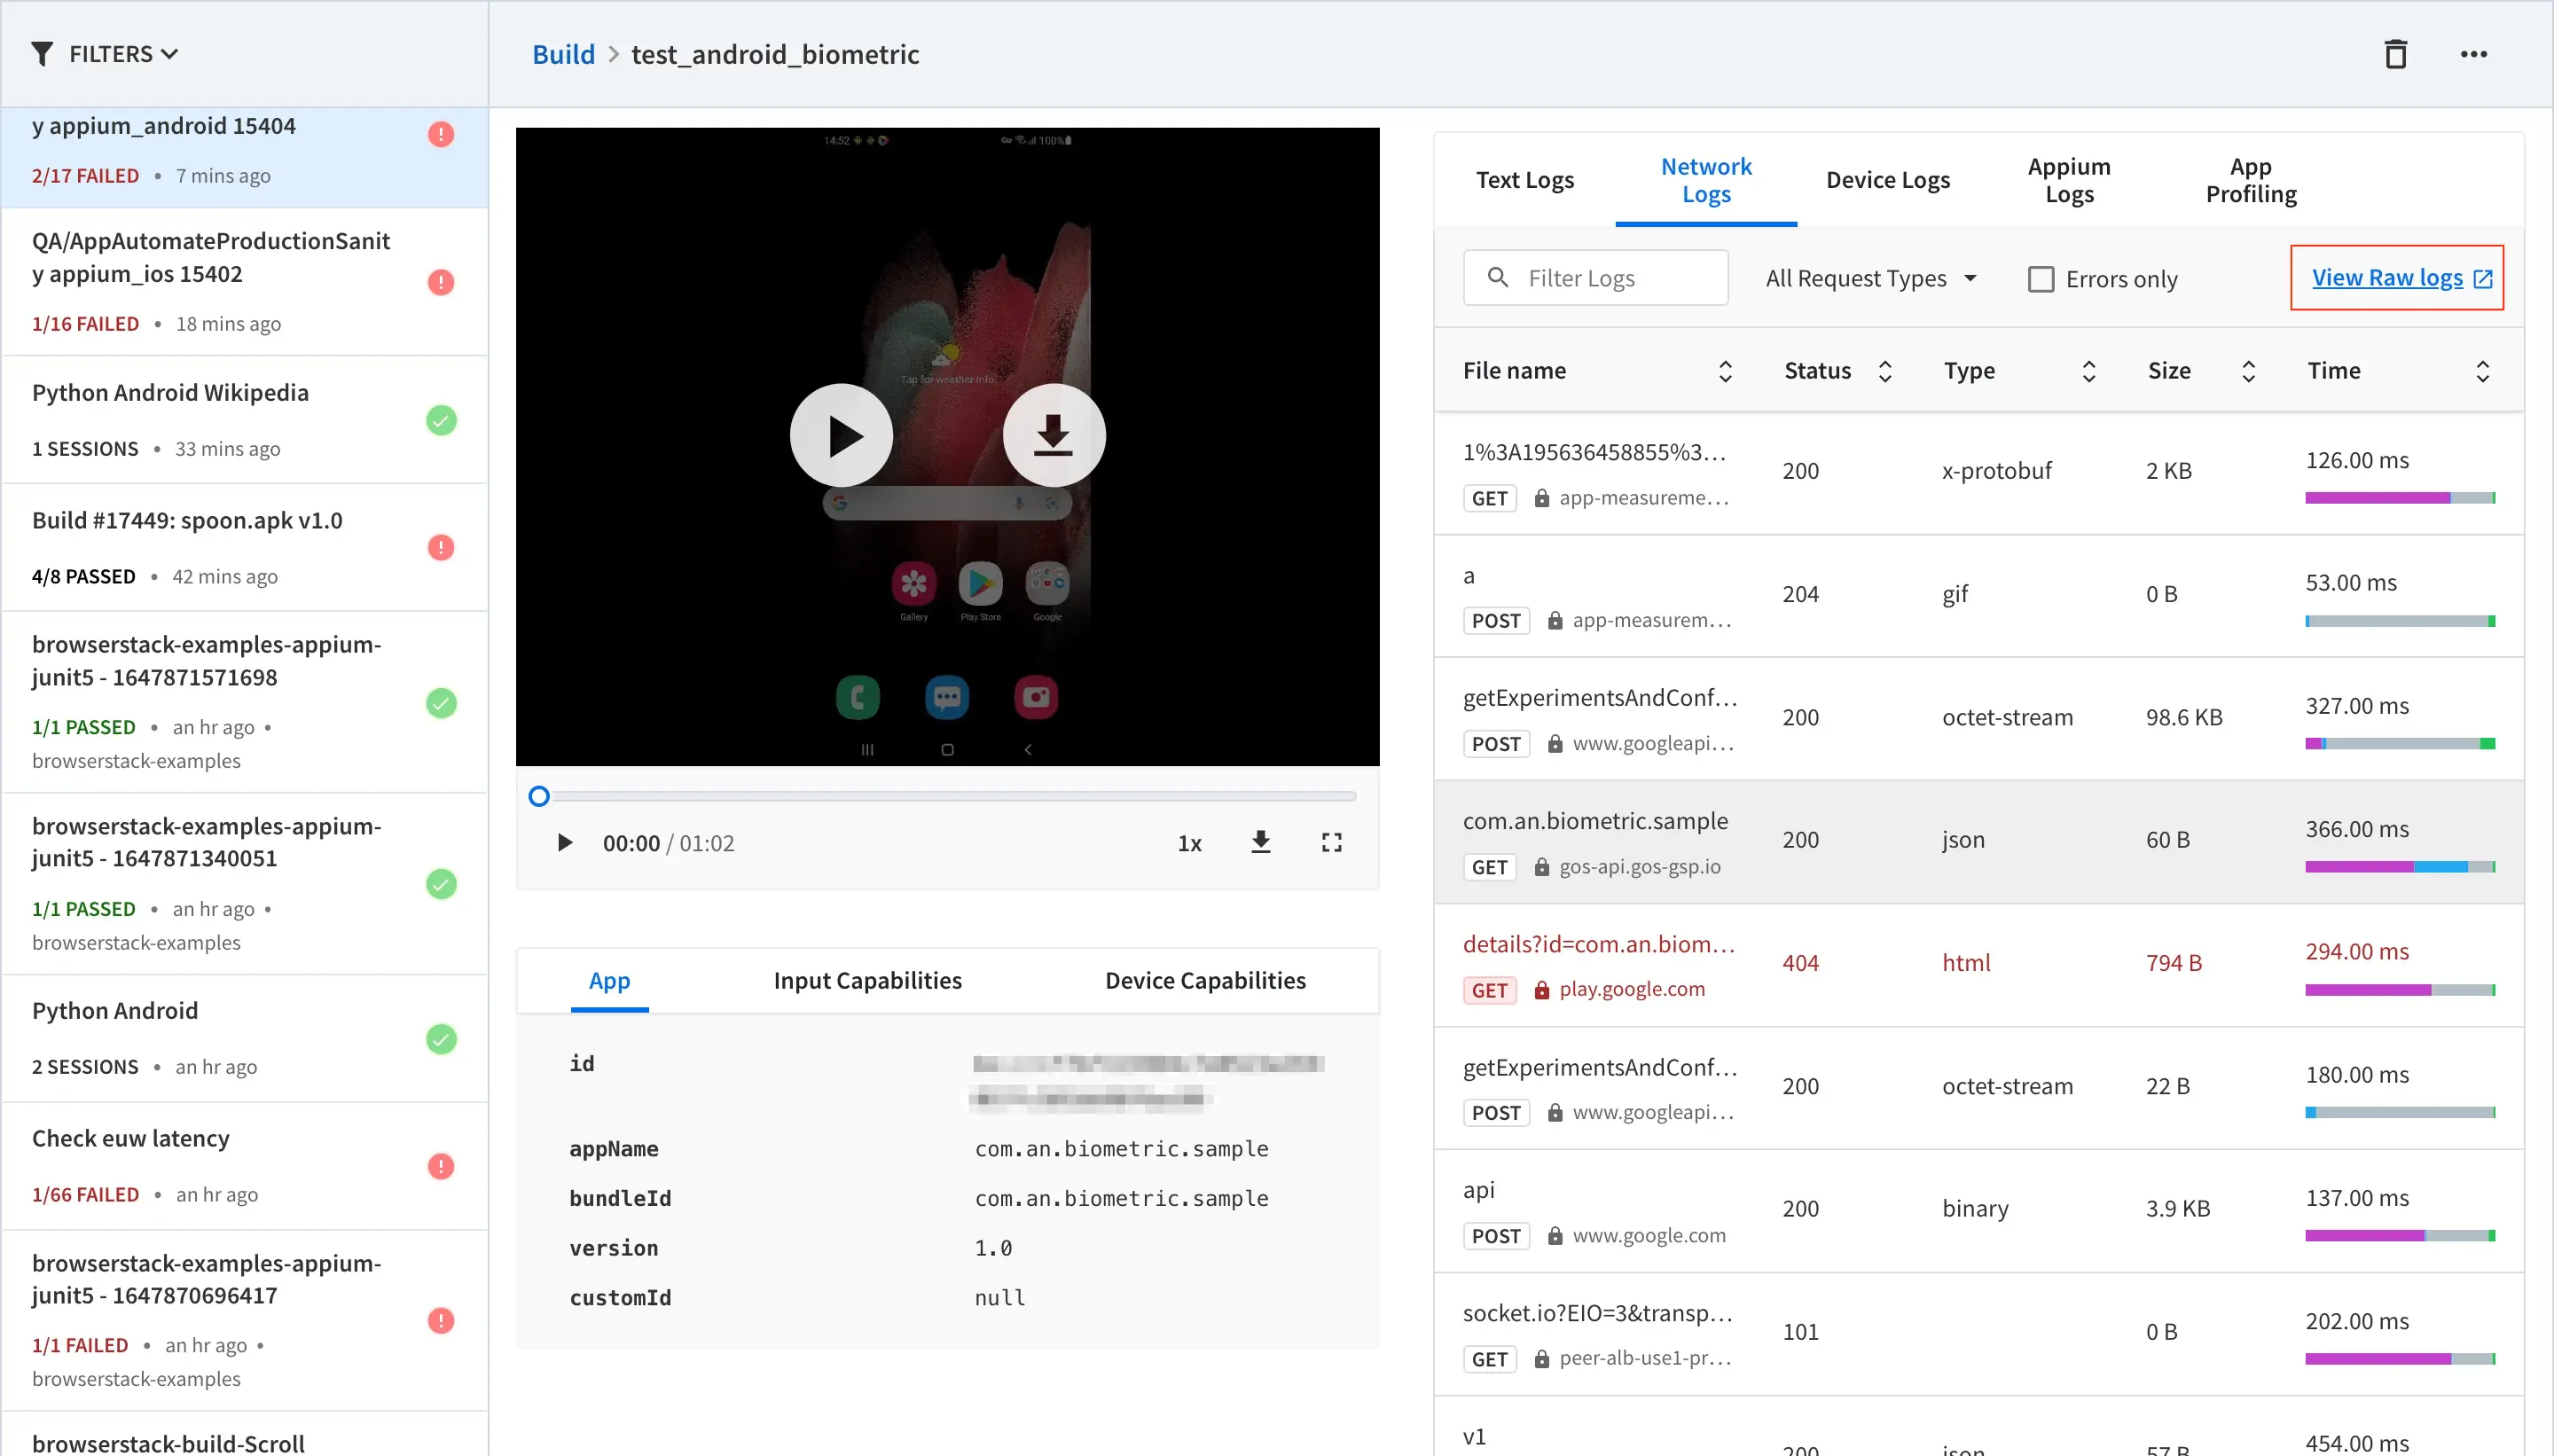The width and height of the screenshot is (2554, 1456).
Task: Open the All Request Types dropdown
Action: click(1870, 278)
